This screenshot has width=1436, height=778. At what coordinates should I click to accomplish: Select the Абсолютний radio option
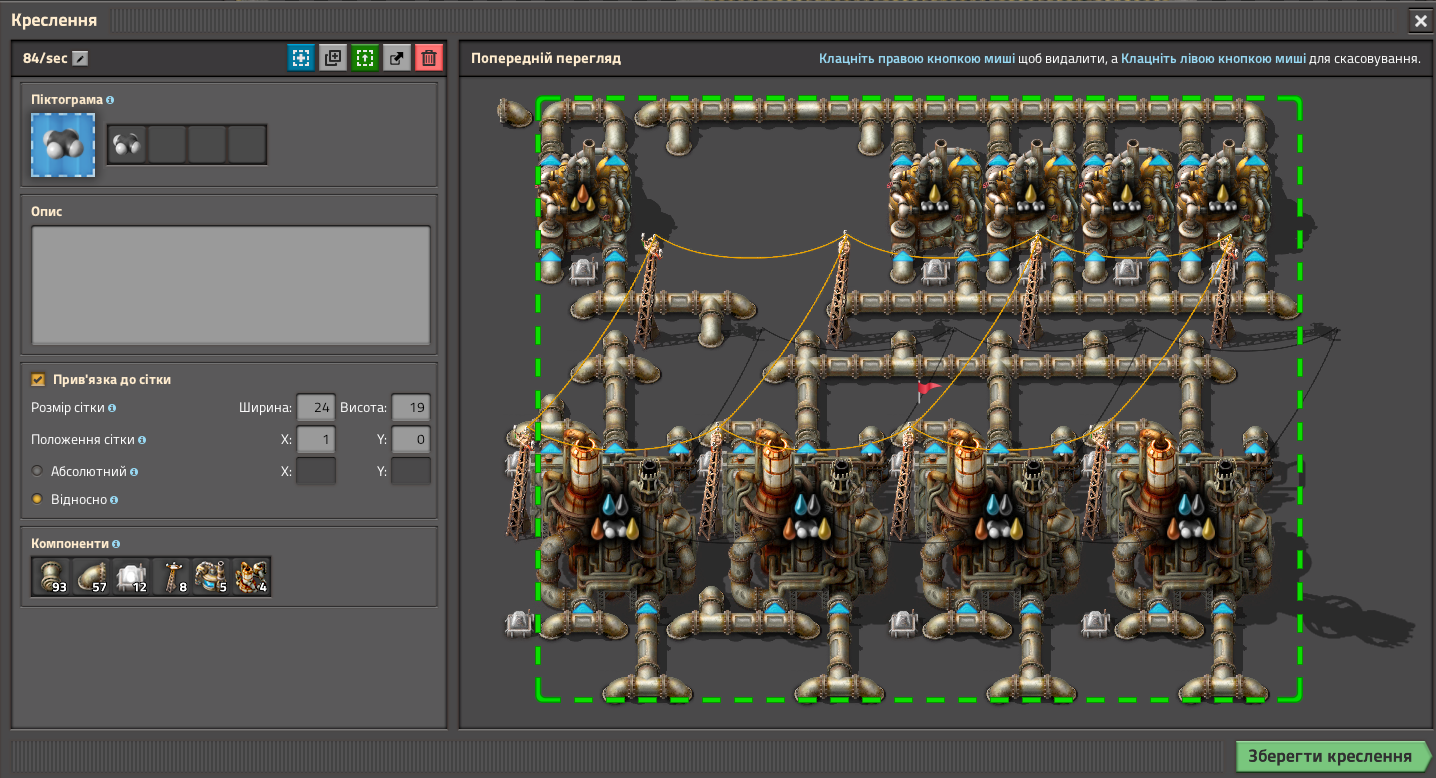(x=39, y=471)
